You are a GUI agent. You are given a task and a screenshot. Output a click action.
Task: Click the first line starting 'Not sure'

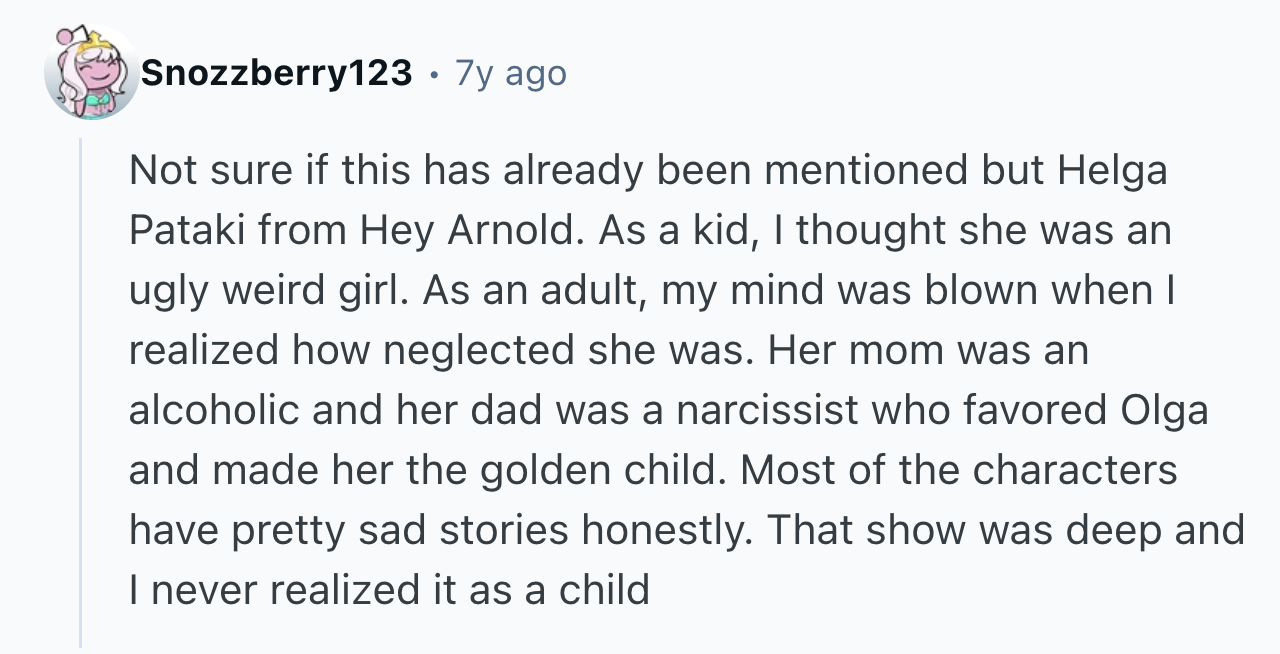(x=648, y=172)
